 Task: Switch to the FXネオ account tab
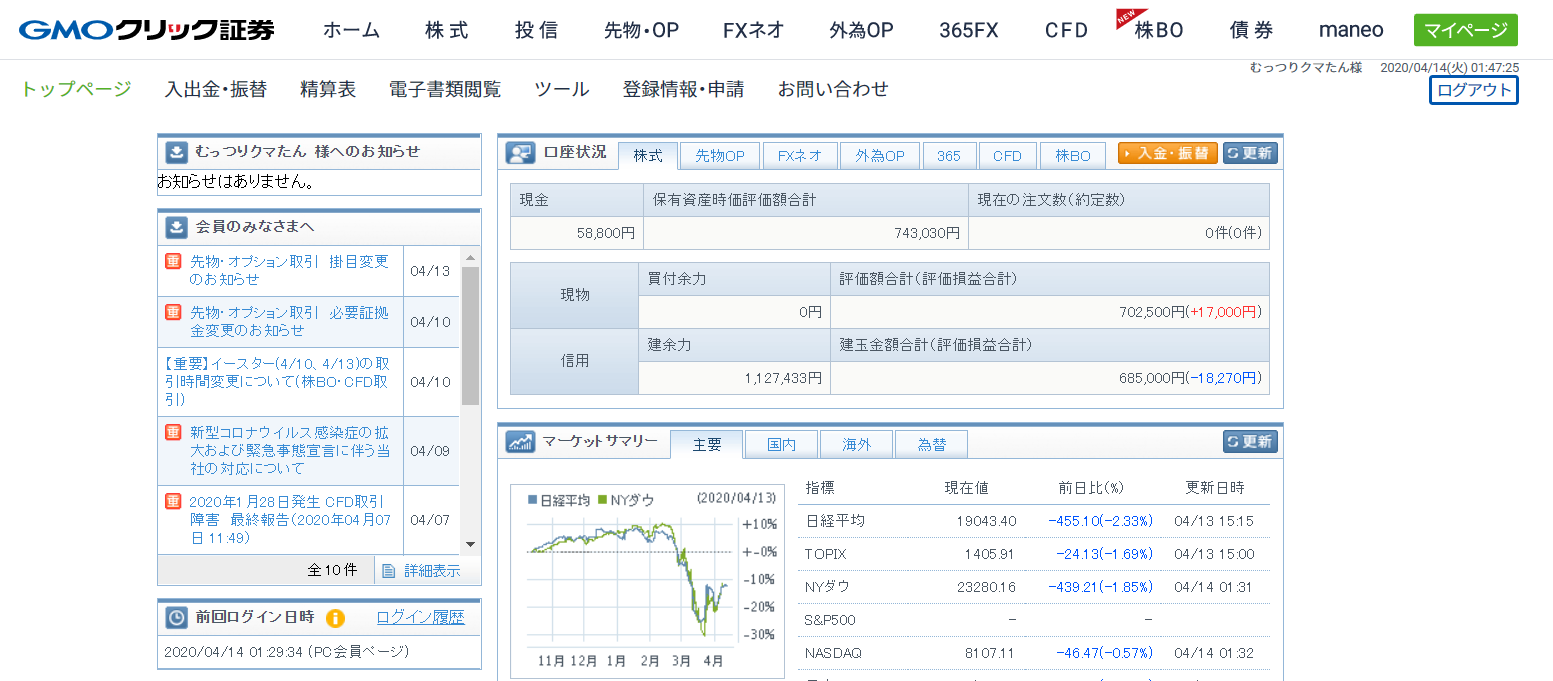coord(799,156)
